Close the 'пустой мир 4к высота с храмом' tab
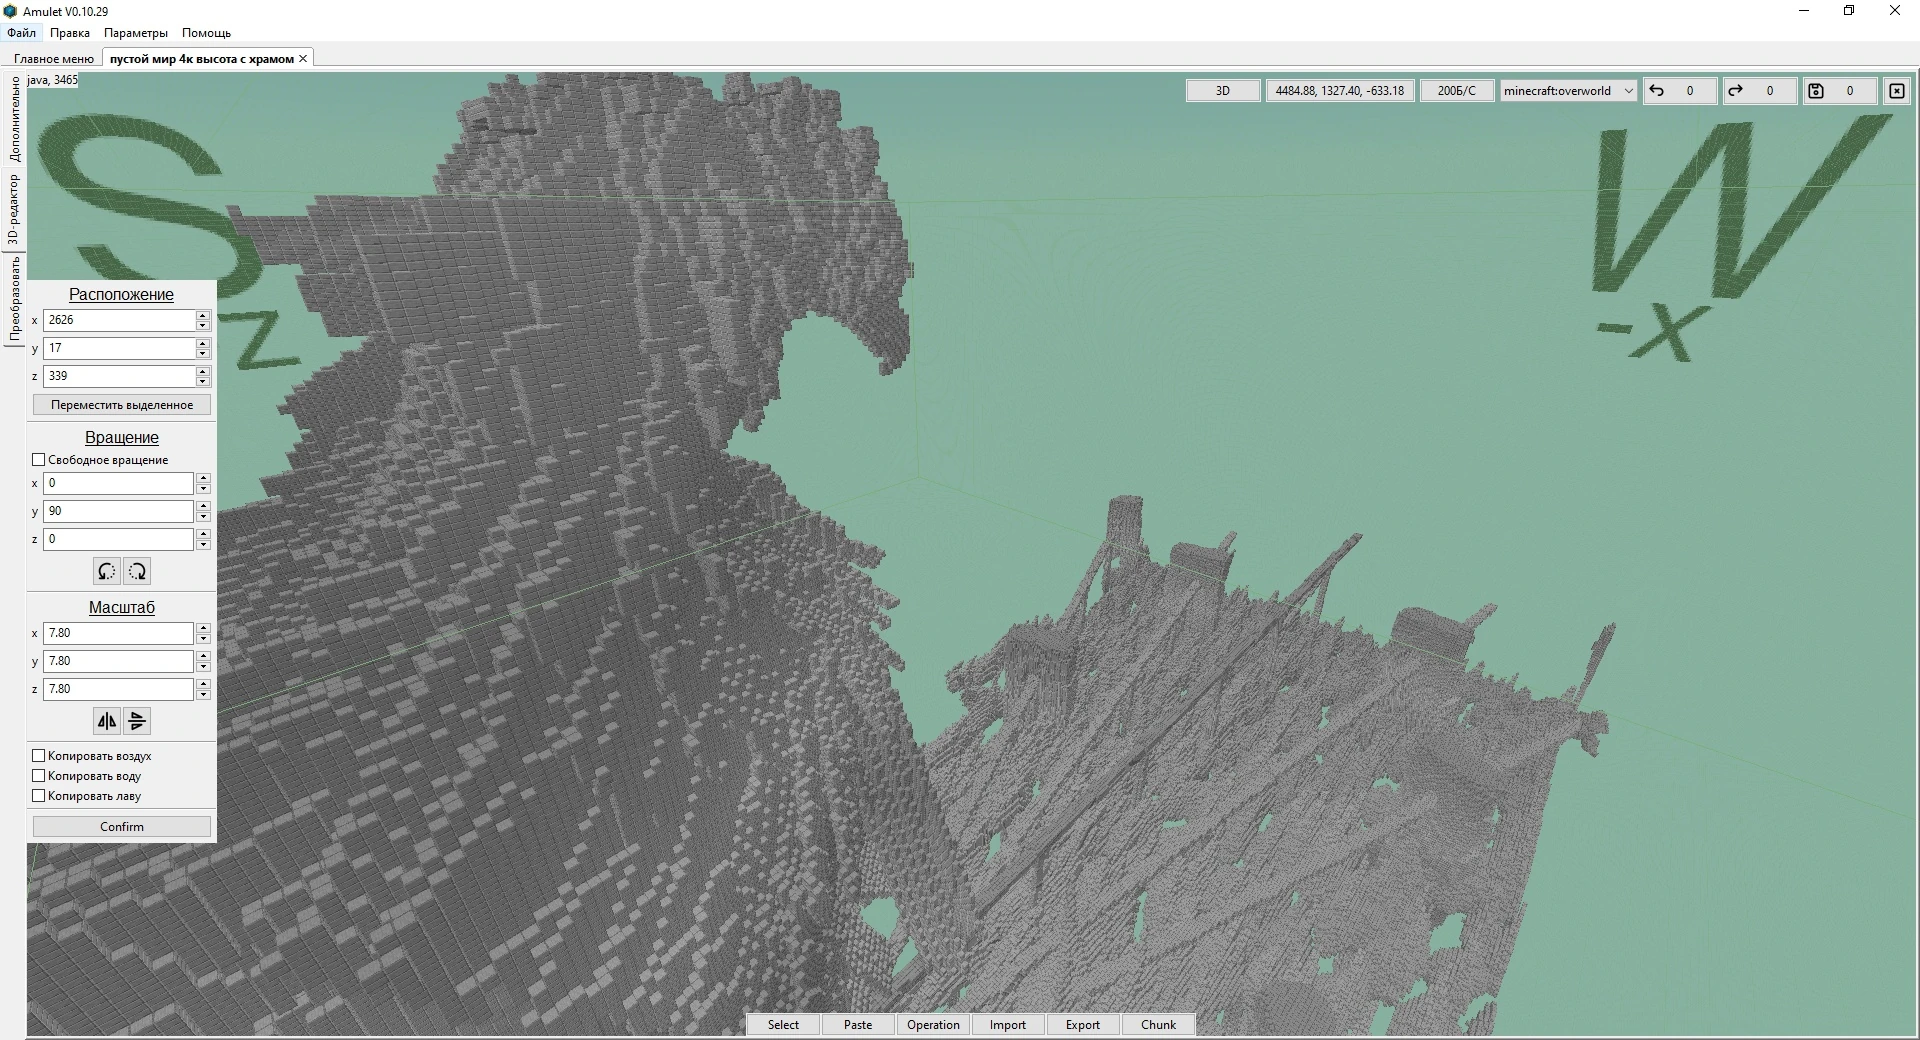This screenshot has height=1040, width=1920. (303, 58)
